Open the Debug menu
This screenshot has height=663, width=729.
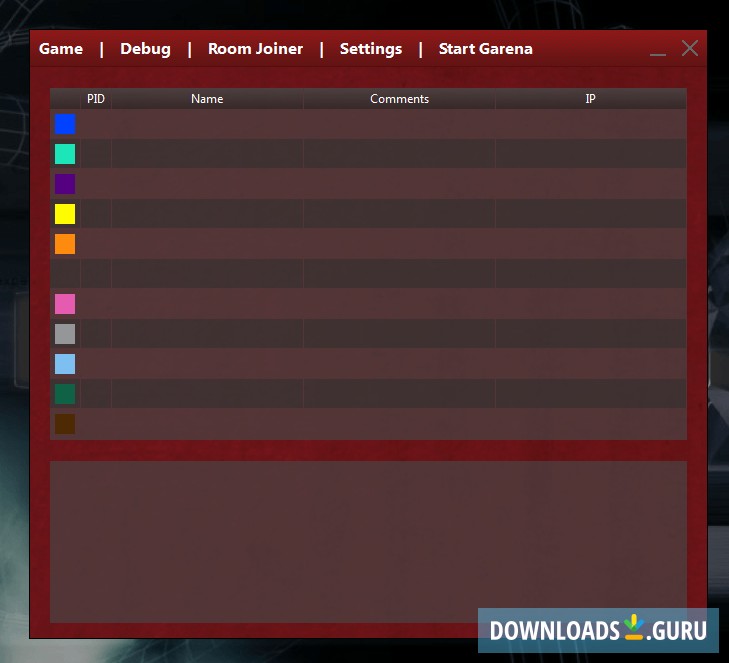145,49
